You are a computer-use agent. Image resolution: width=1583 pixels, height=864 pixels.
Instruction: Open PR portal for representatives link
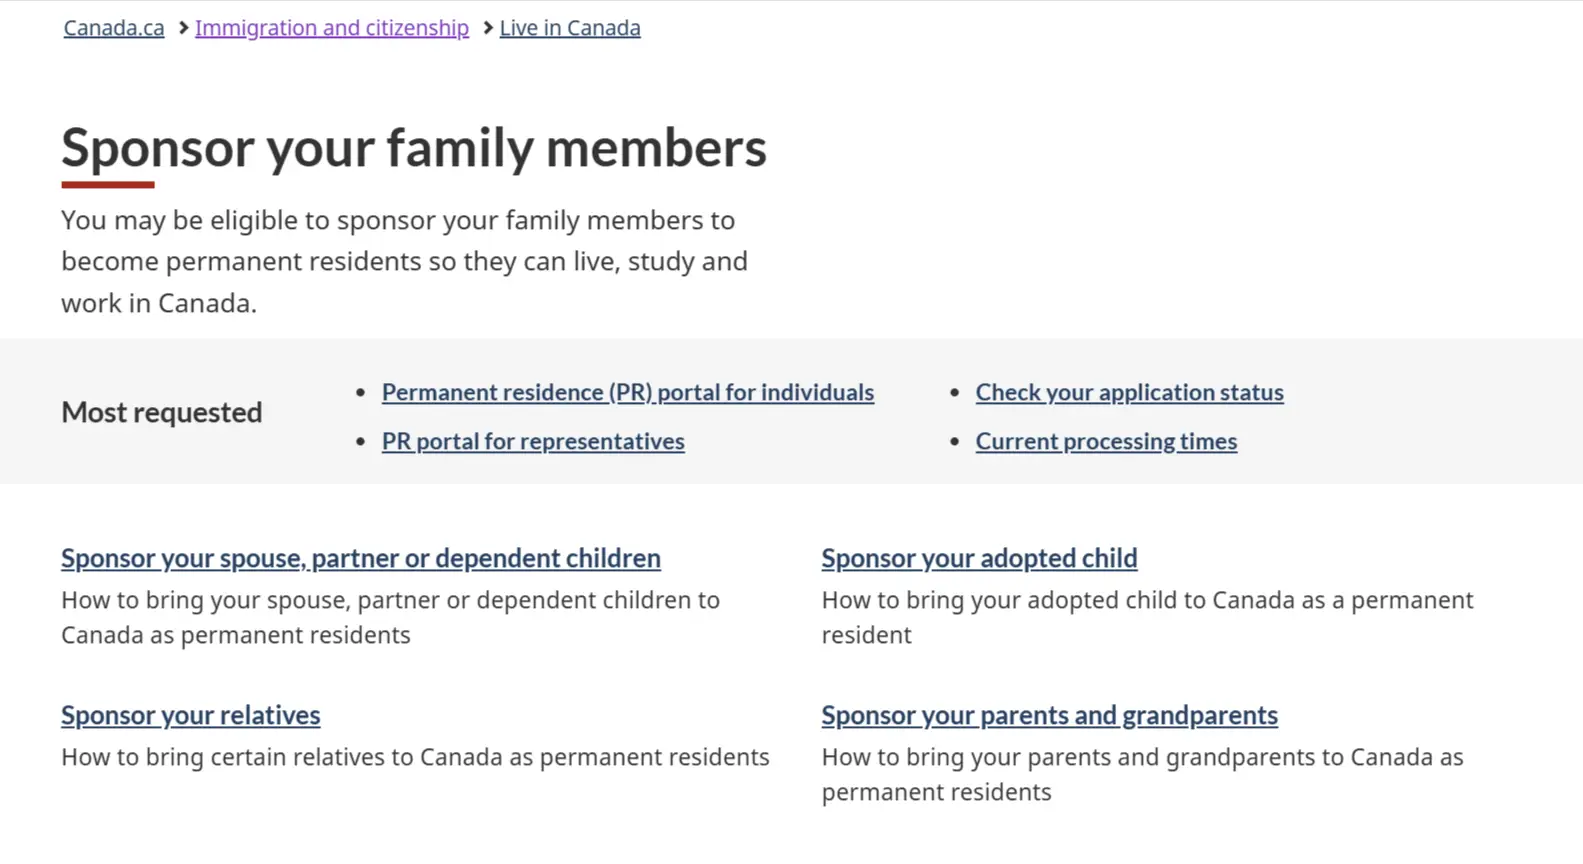532,441
